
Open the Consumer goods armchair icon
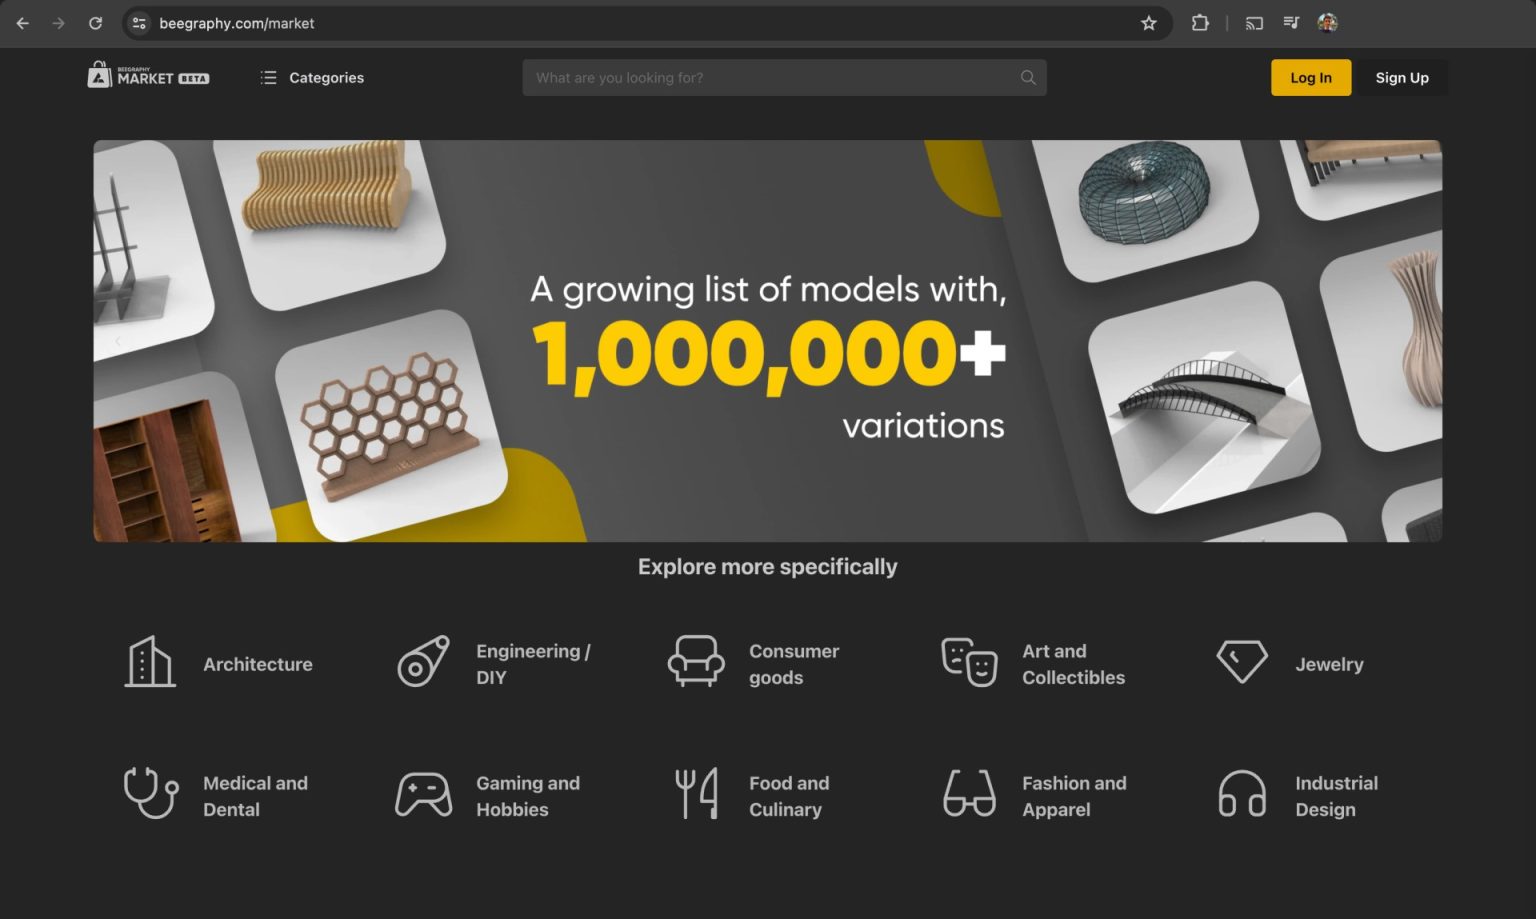coord(696,662)
